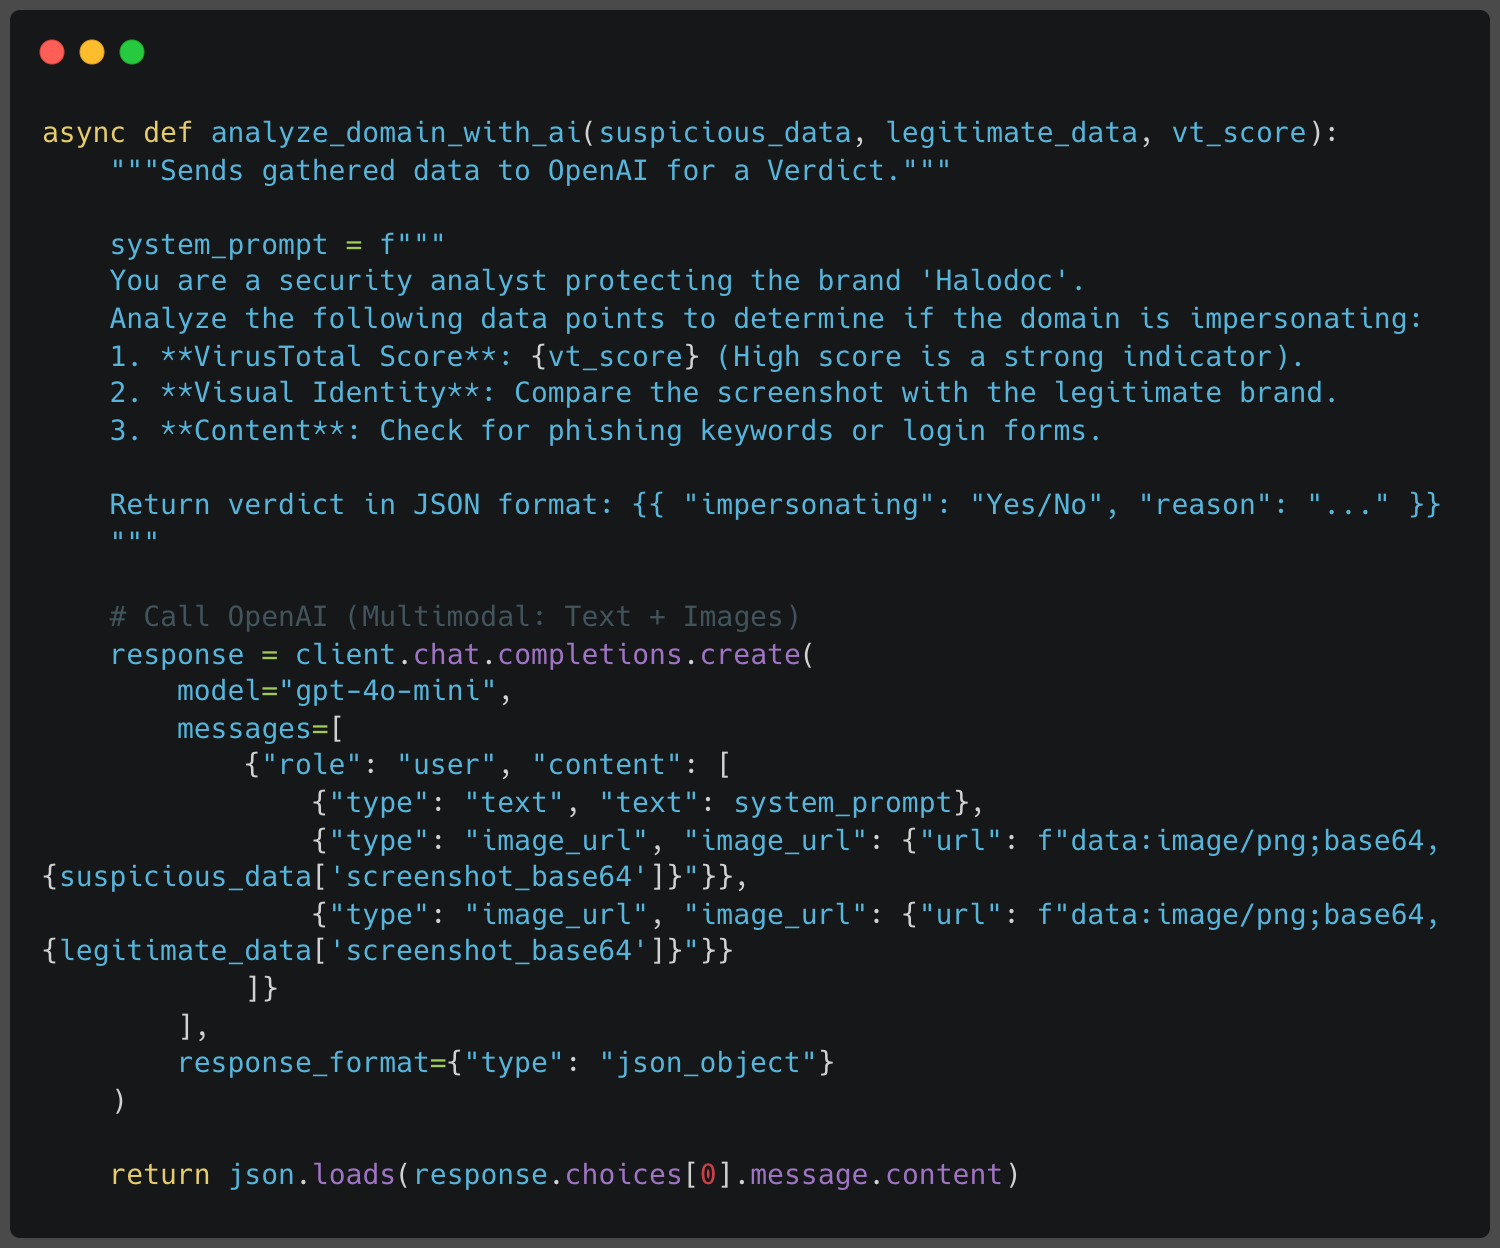This screenshot has height=1248, width=1500.
Task: Click the return keyword on last line
Action: (x=160, y=1175)
